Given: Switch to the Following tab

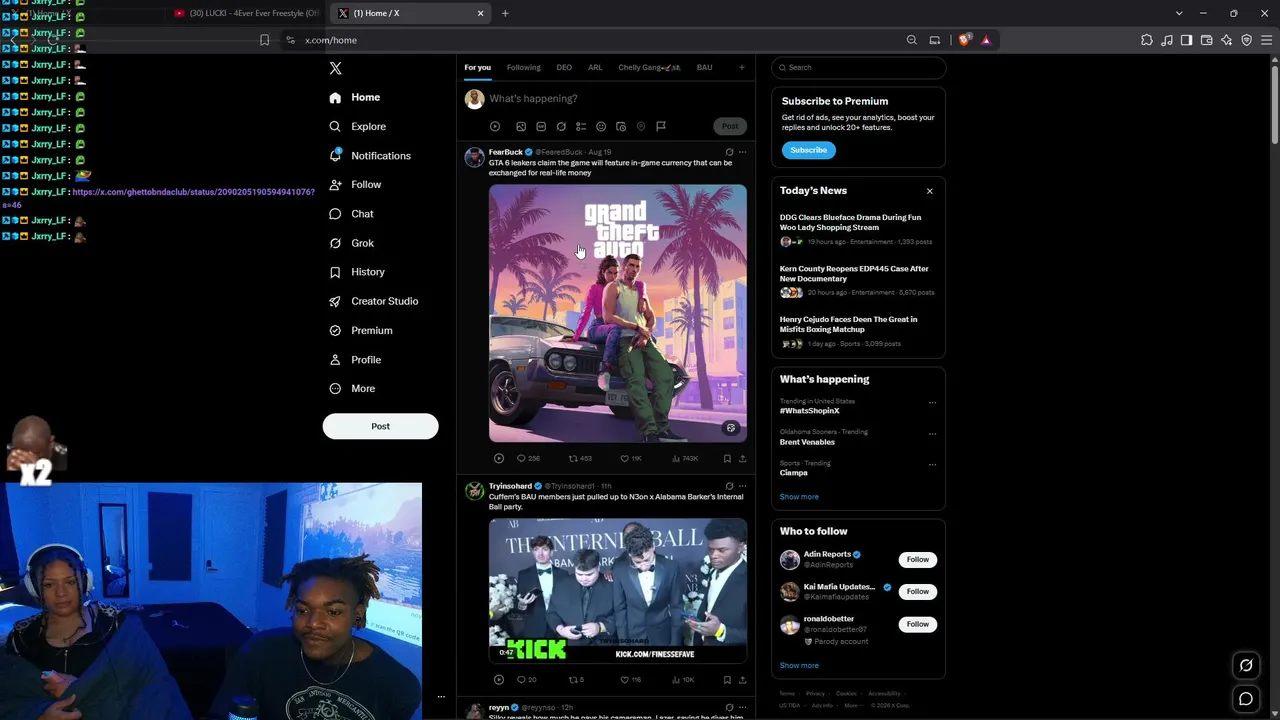Looking at the screenshot, I should [x=524, y=68].
